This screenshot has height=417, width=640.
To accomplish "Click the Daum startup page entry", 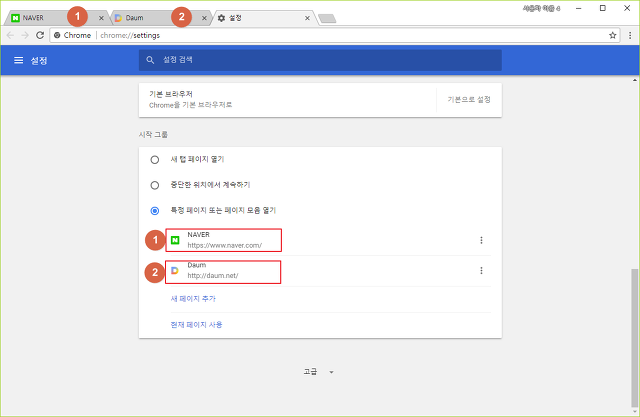I will click(x=223, y=272).
